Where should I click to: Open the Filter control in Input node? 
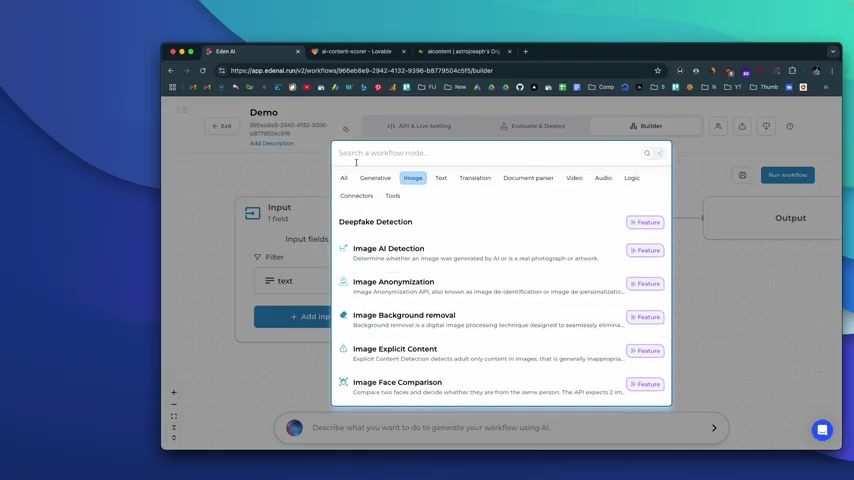[x=269, y=257]
